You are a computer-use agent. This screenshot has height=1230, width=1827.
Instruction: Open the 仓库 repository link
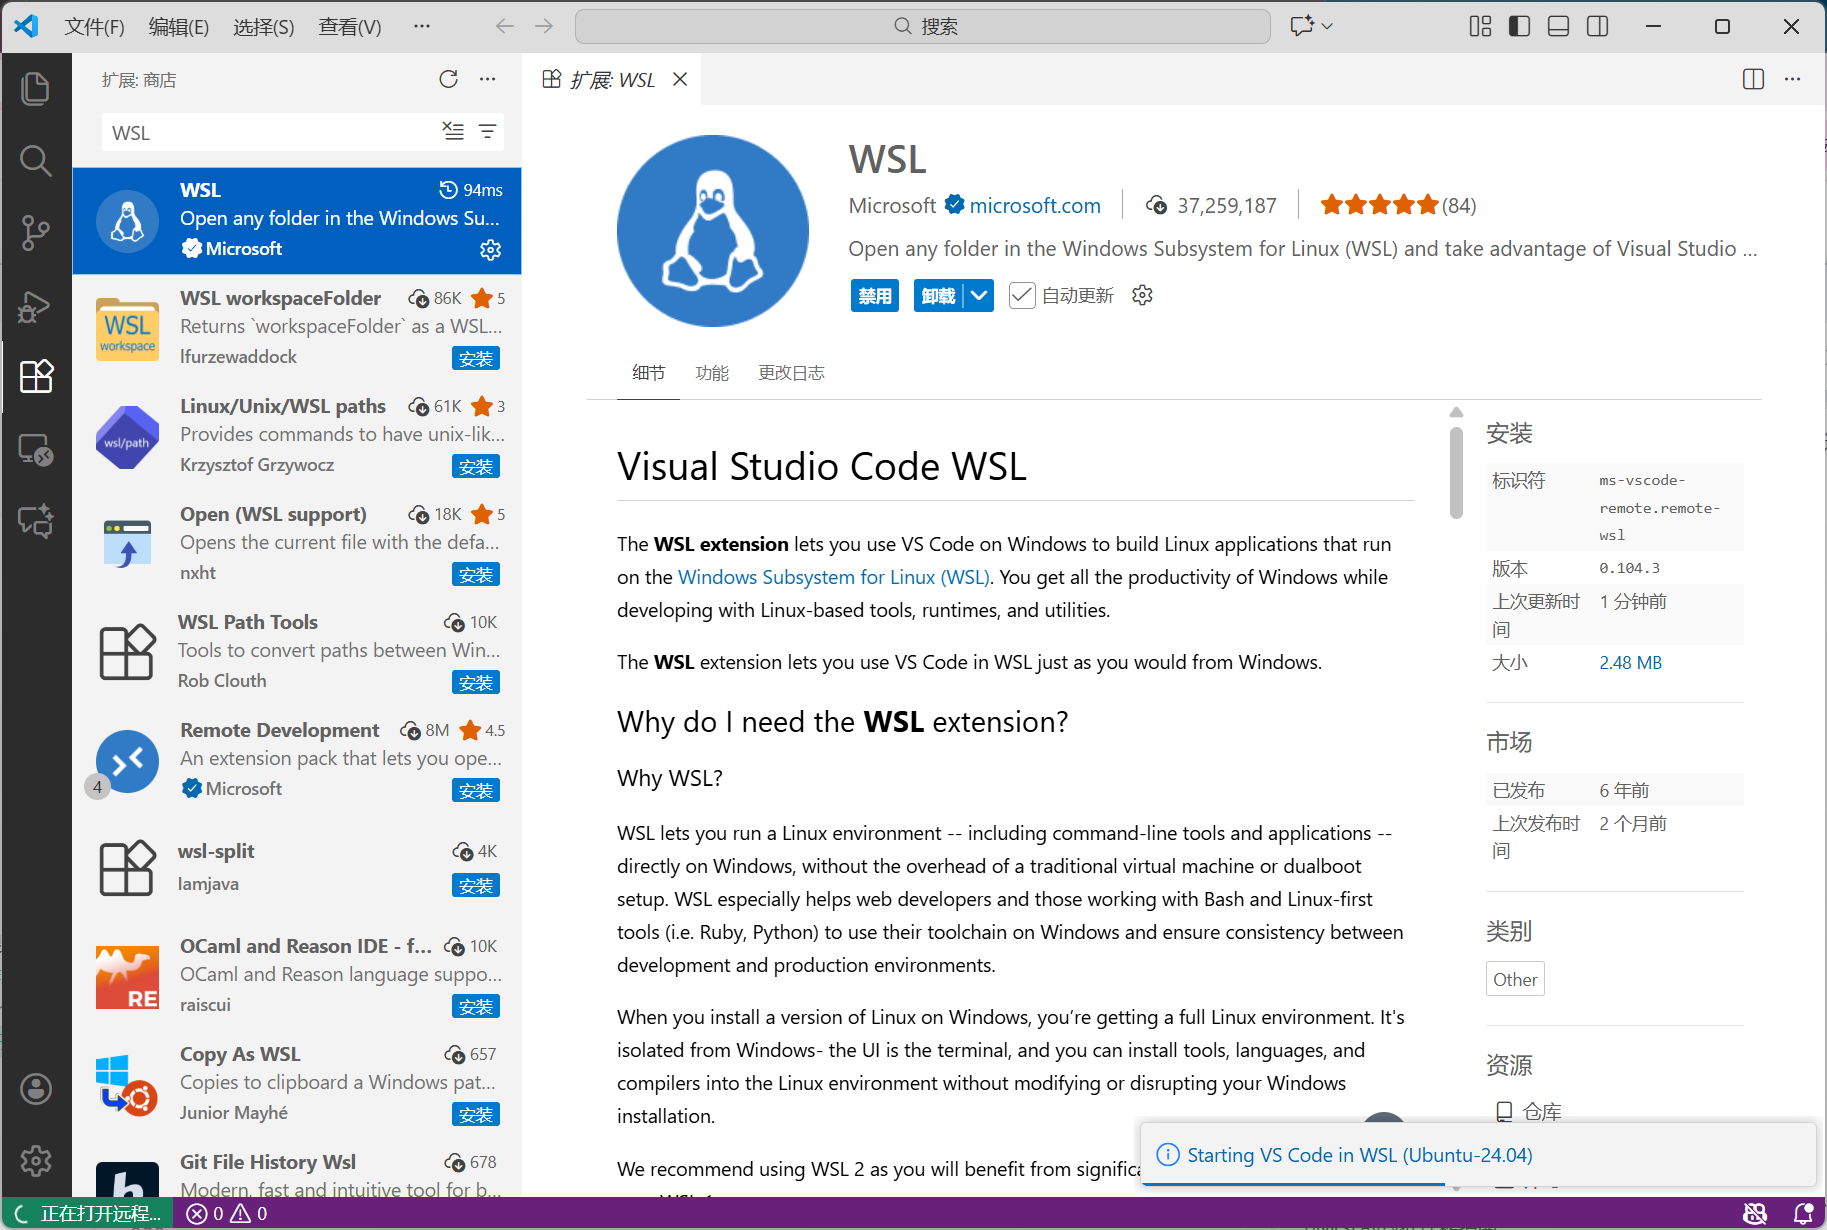1541,1111
